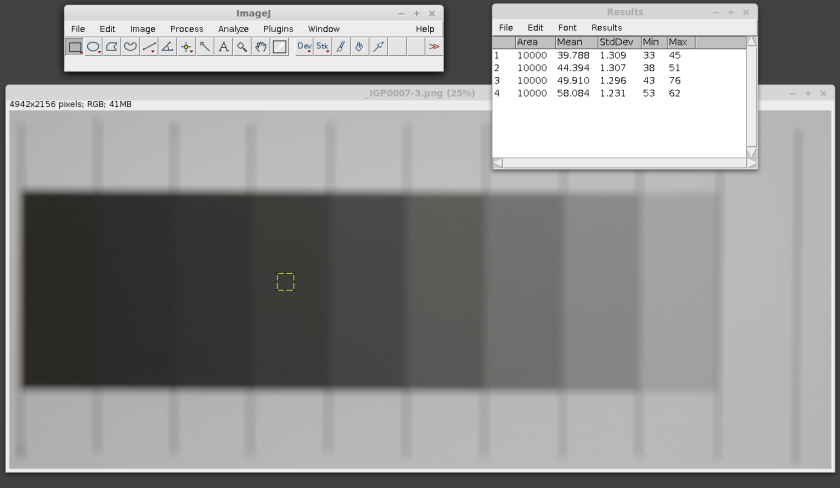
Task: Open Edit menu in Results window
Action: [535, 28]
